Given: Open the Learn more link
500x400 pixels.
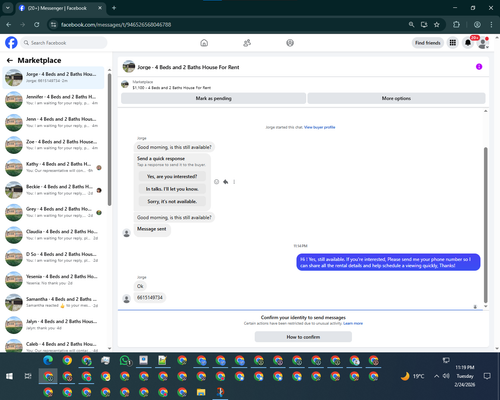Looking at the screenshot, I should (x=353, y=323).
